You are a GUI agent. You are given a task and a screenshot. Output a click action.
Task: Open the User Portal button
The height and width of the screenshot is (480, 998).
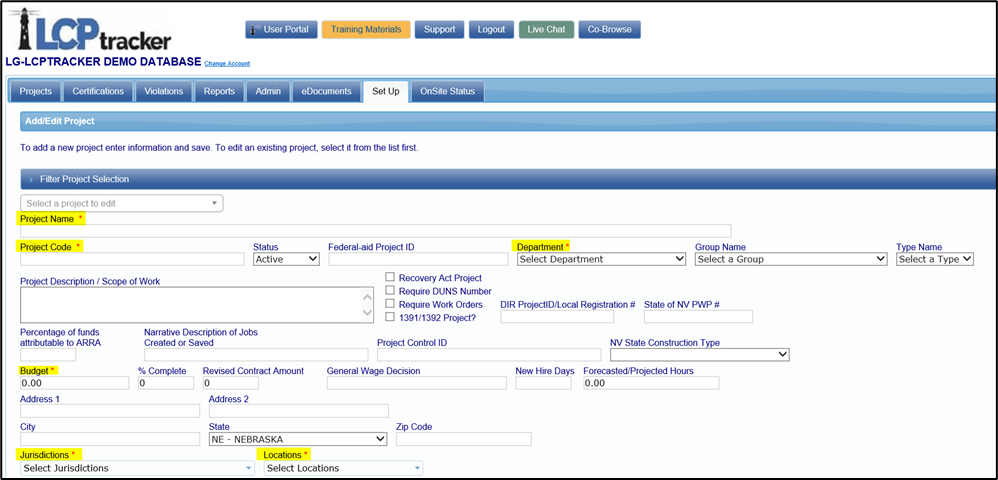(281, 29)
